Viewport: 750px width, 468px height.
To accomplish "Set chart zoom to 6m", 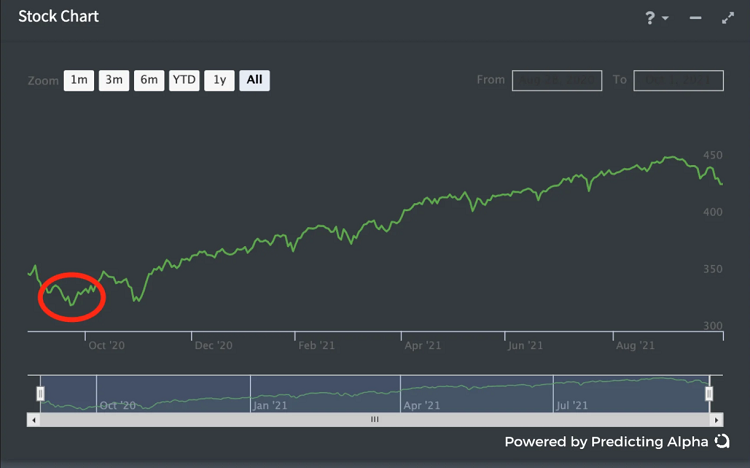I will [x=149, y=80].
